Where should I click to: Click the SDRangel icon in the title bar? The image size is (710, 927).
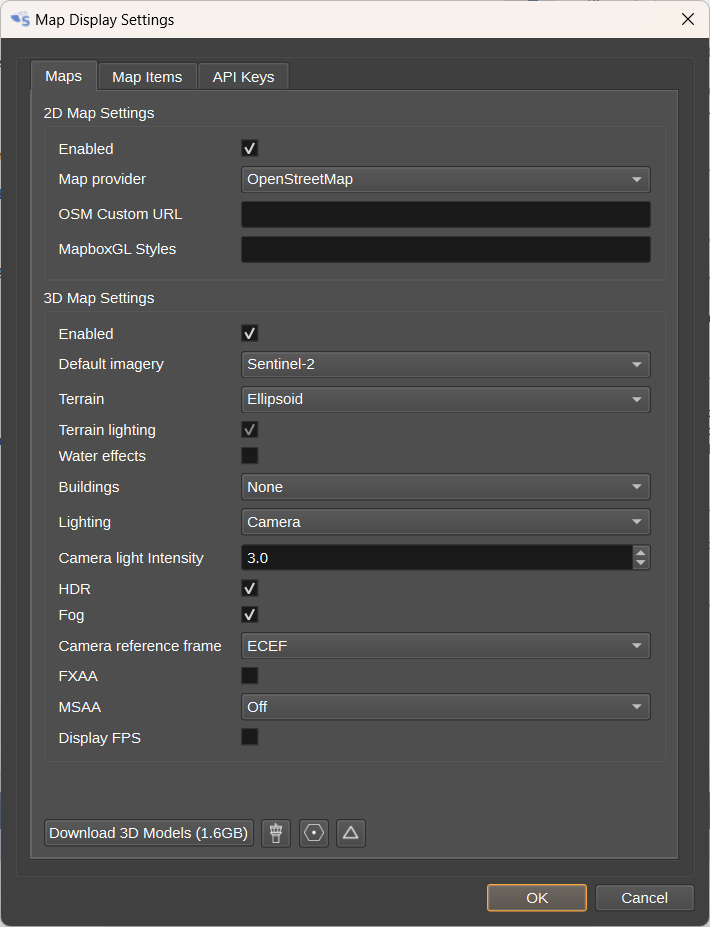click(18, 19)
